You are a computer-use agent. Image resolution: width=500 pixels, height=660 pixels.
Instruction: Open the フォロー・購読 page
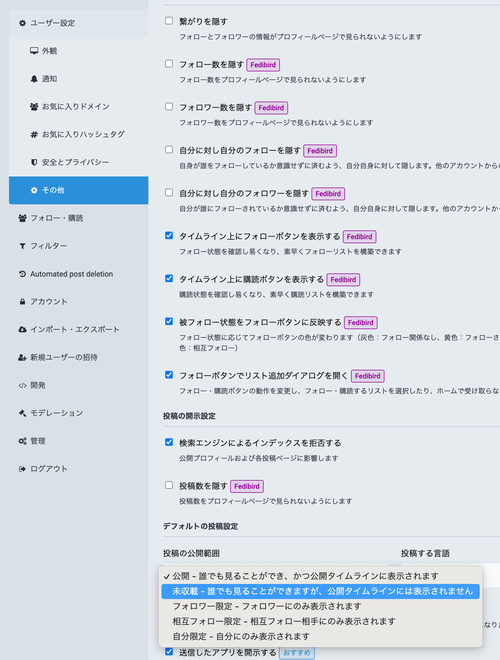pos(79,218)
